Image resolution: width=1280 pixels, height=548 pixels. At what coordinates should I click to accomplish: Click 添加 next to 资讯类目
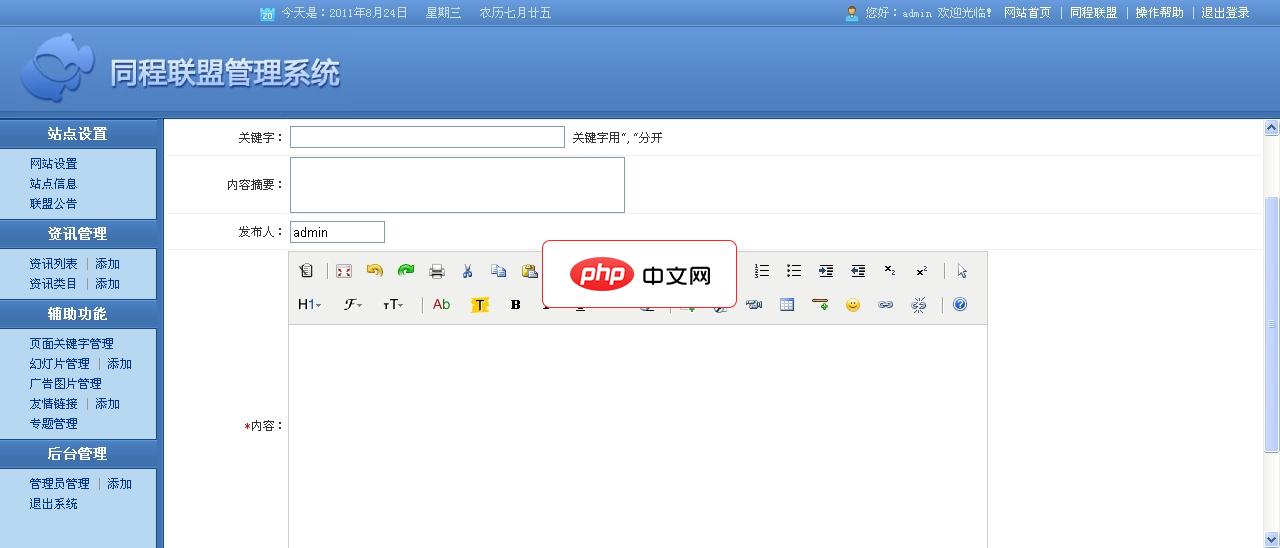[107, 284]
